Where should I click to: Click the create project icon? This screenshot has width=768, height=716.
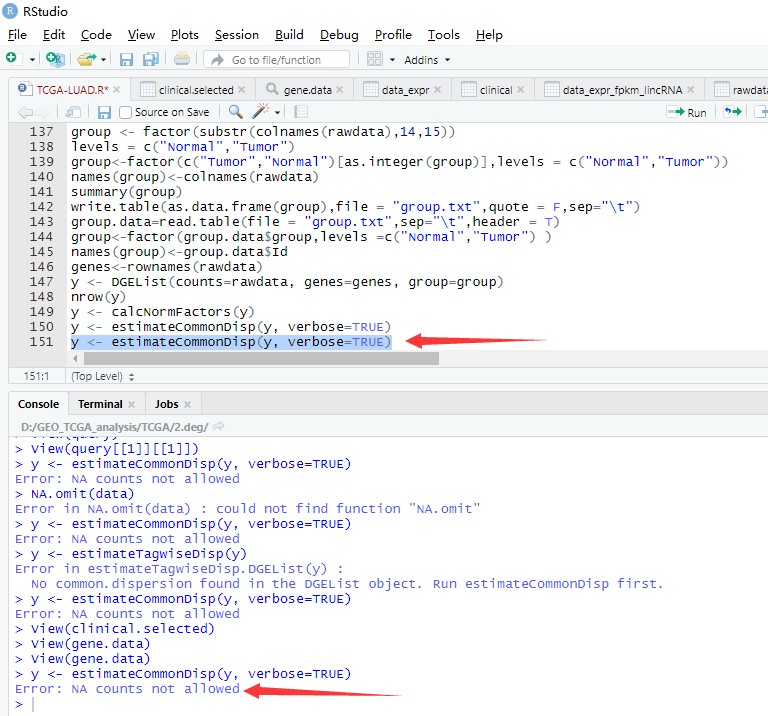coord(54,59)
